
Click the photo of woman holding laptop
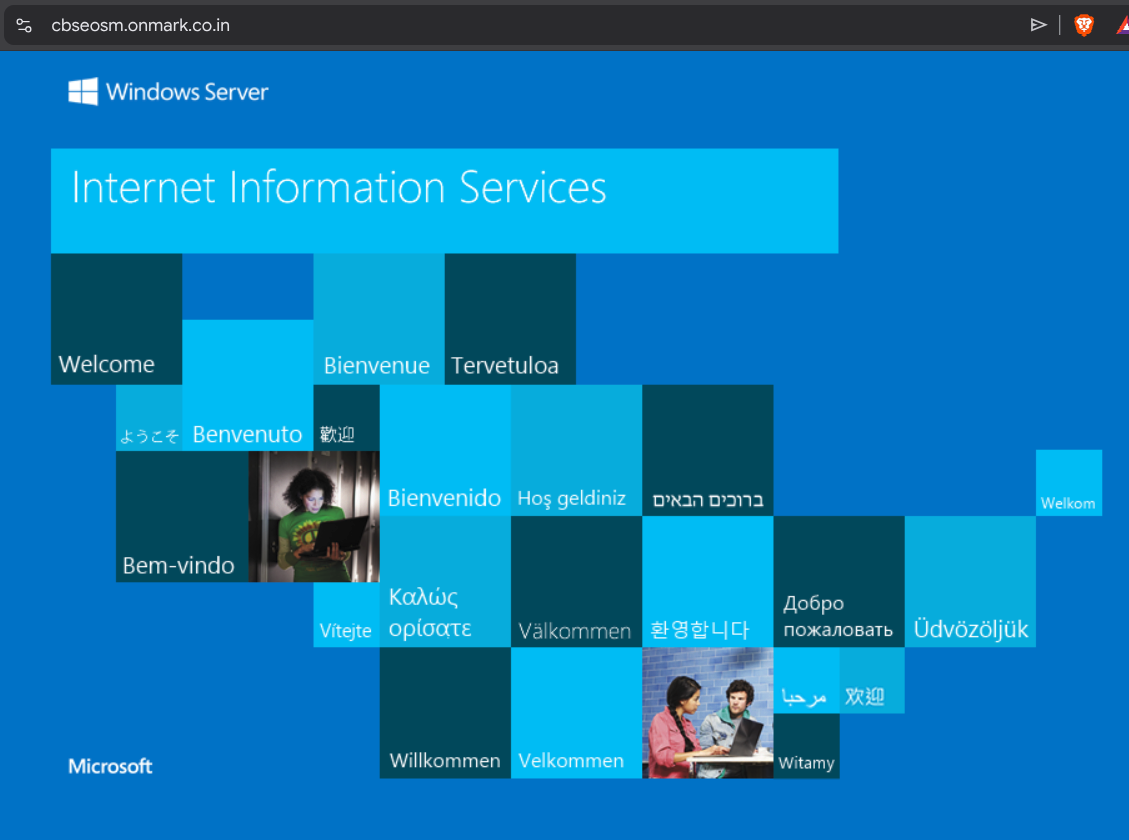point(314,516)
